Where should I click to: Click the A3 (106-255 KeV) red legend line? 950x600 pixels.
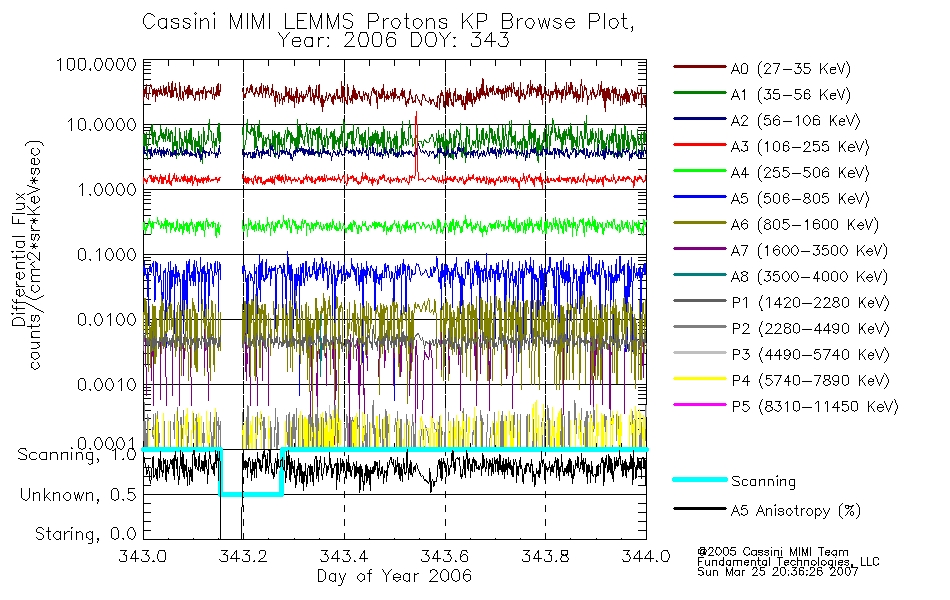700,145
